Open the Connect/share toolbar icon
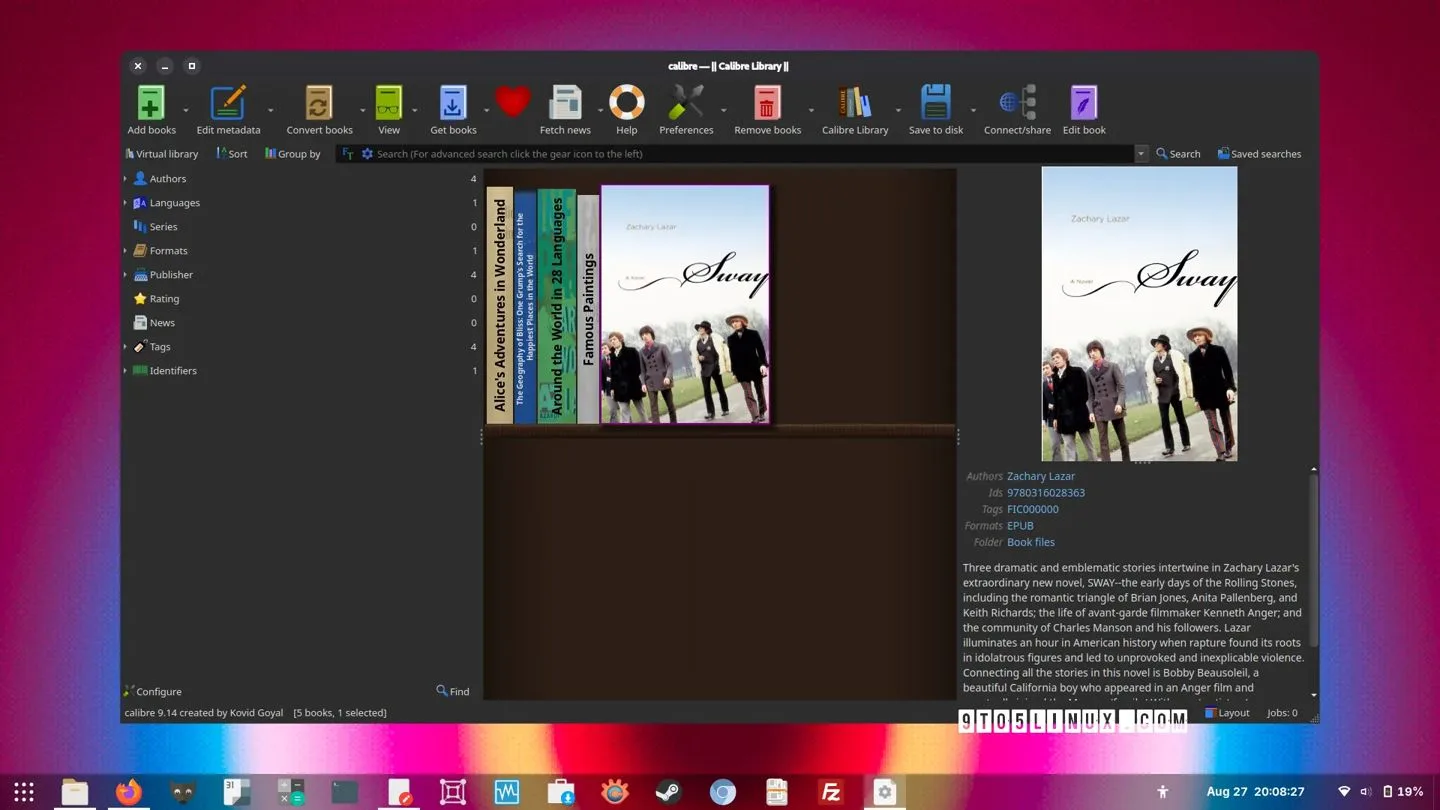Screen dimensions: 1440x810 (1017, 103)
